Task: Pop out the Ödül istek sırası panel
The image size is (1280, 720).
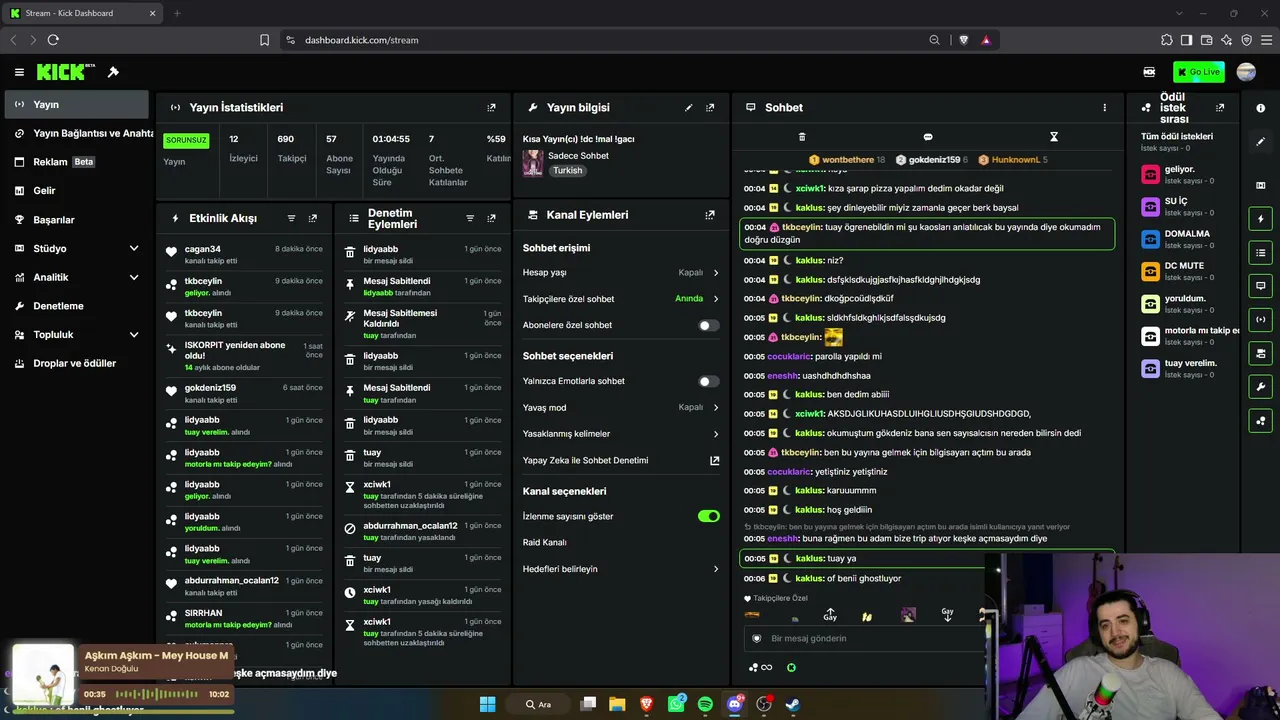Action: point(1220,108)
